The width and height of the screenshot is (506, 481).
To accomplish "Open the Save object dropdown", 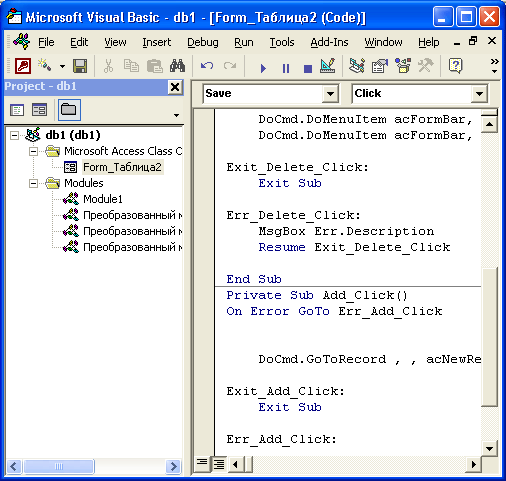I will (330, 94).
